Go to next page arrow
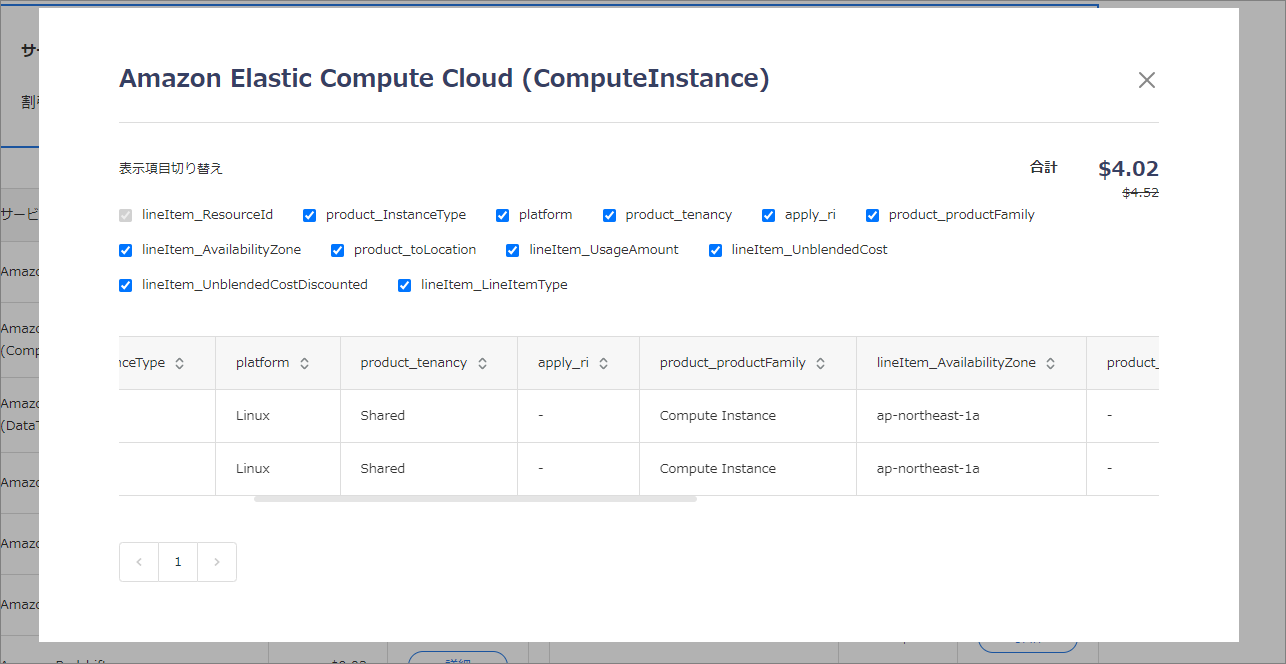The image size is (1286, 664). (217, 562)
